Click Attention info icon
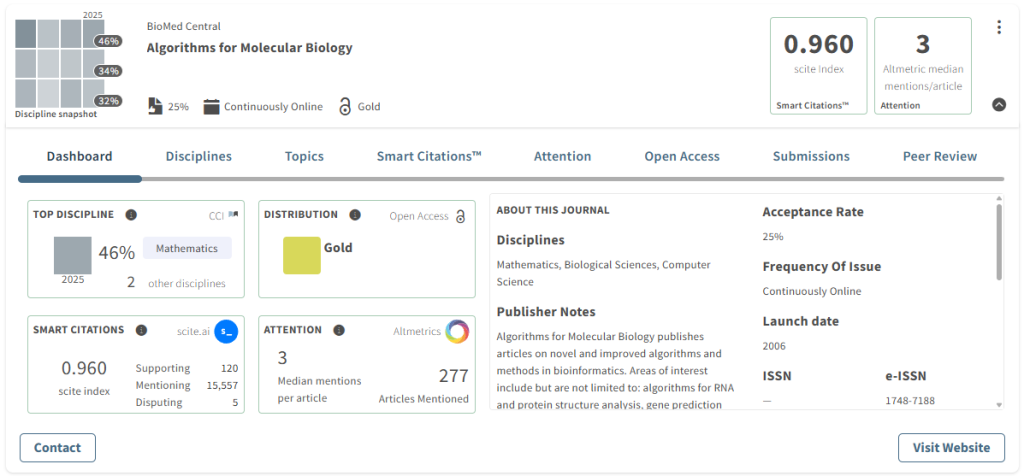This screenshot has height=476, width=1024. click(x=338, y=330)
